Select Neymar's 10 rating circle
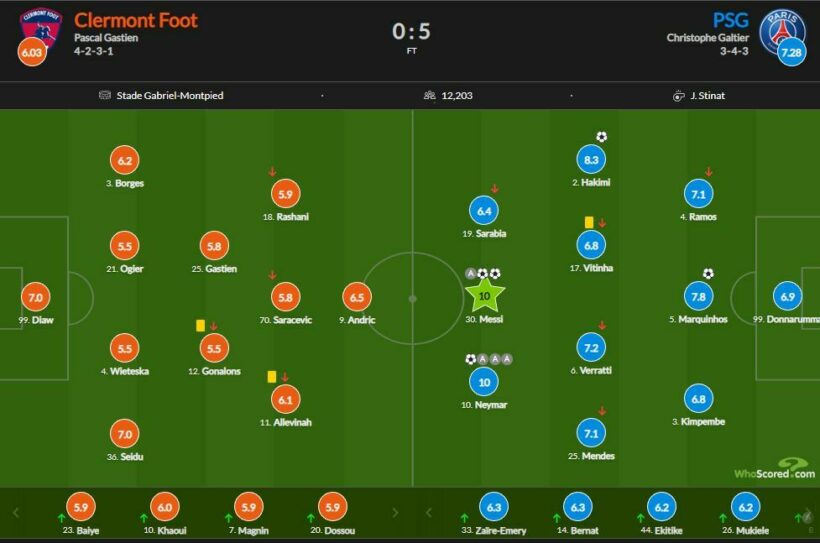The width and height of the screenshot is (820, 543). point(484,382)
